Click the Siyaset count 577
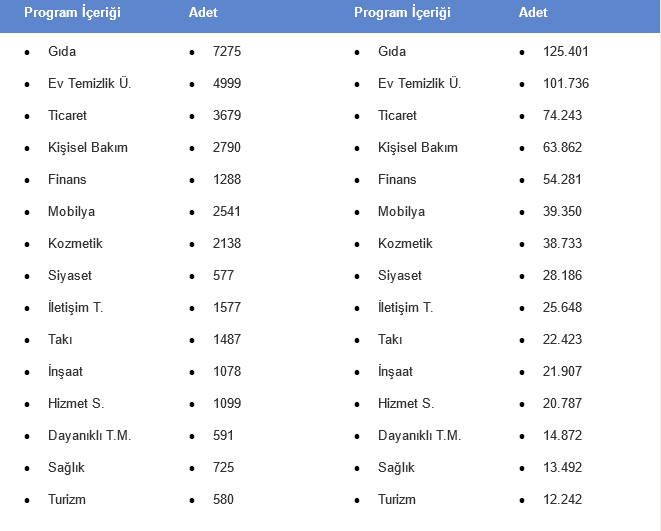The width and height of the screenshot is (661, 531). (x=223, y=275)
